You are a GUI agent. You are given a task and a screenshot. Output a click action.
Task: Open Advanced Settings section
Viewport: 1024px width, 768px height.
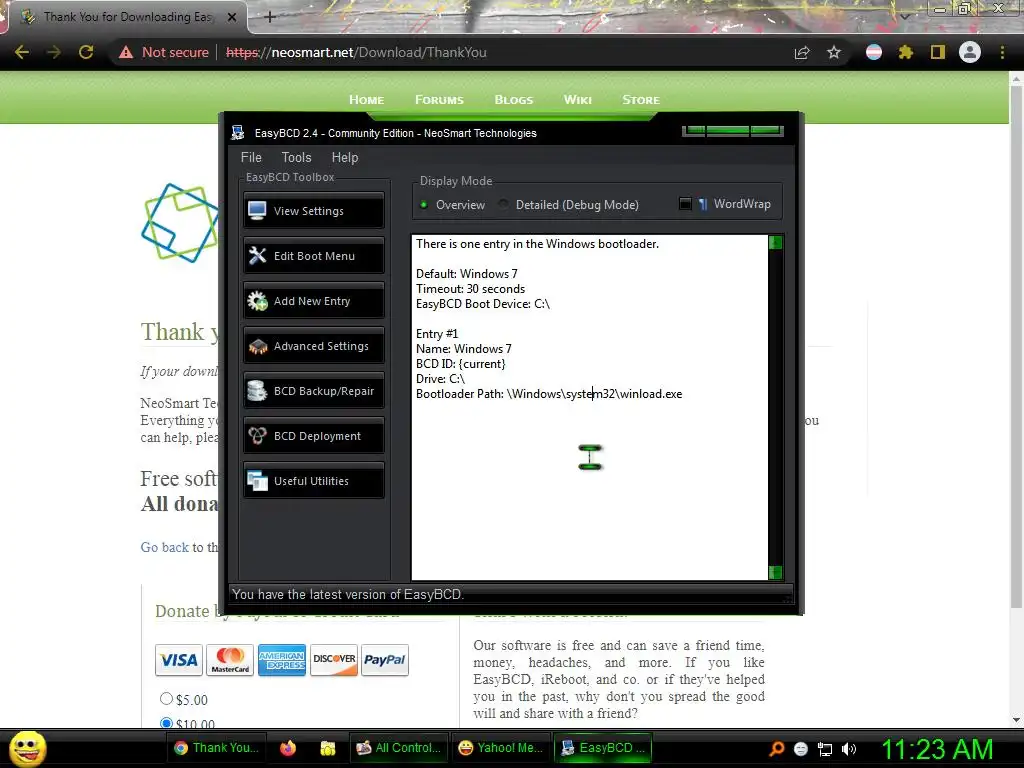tap(313, 345)
